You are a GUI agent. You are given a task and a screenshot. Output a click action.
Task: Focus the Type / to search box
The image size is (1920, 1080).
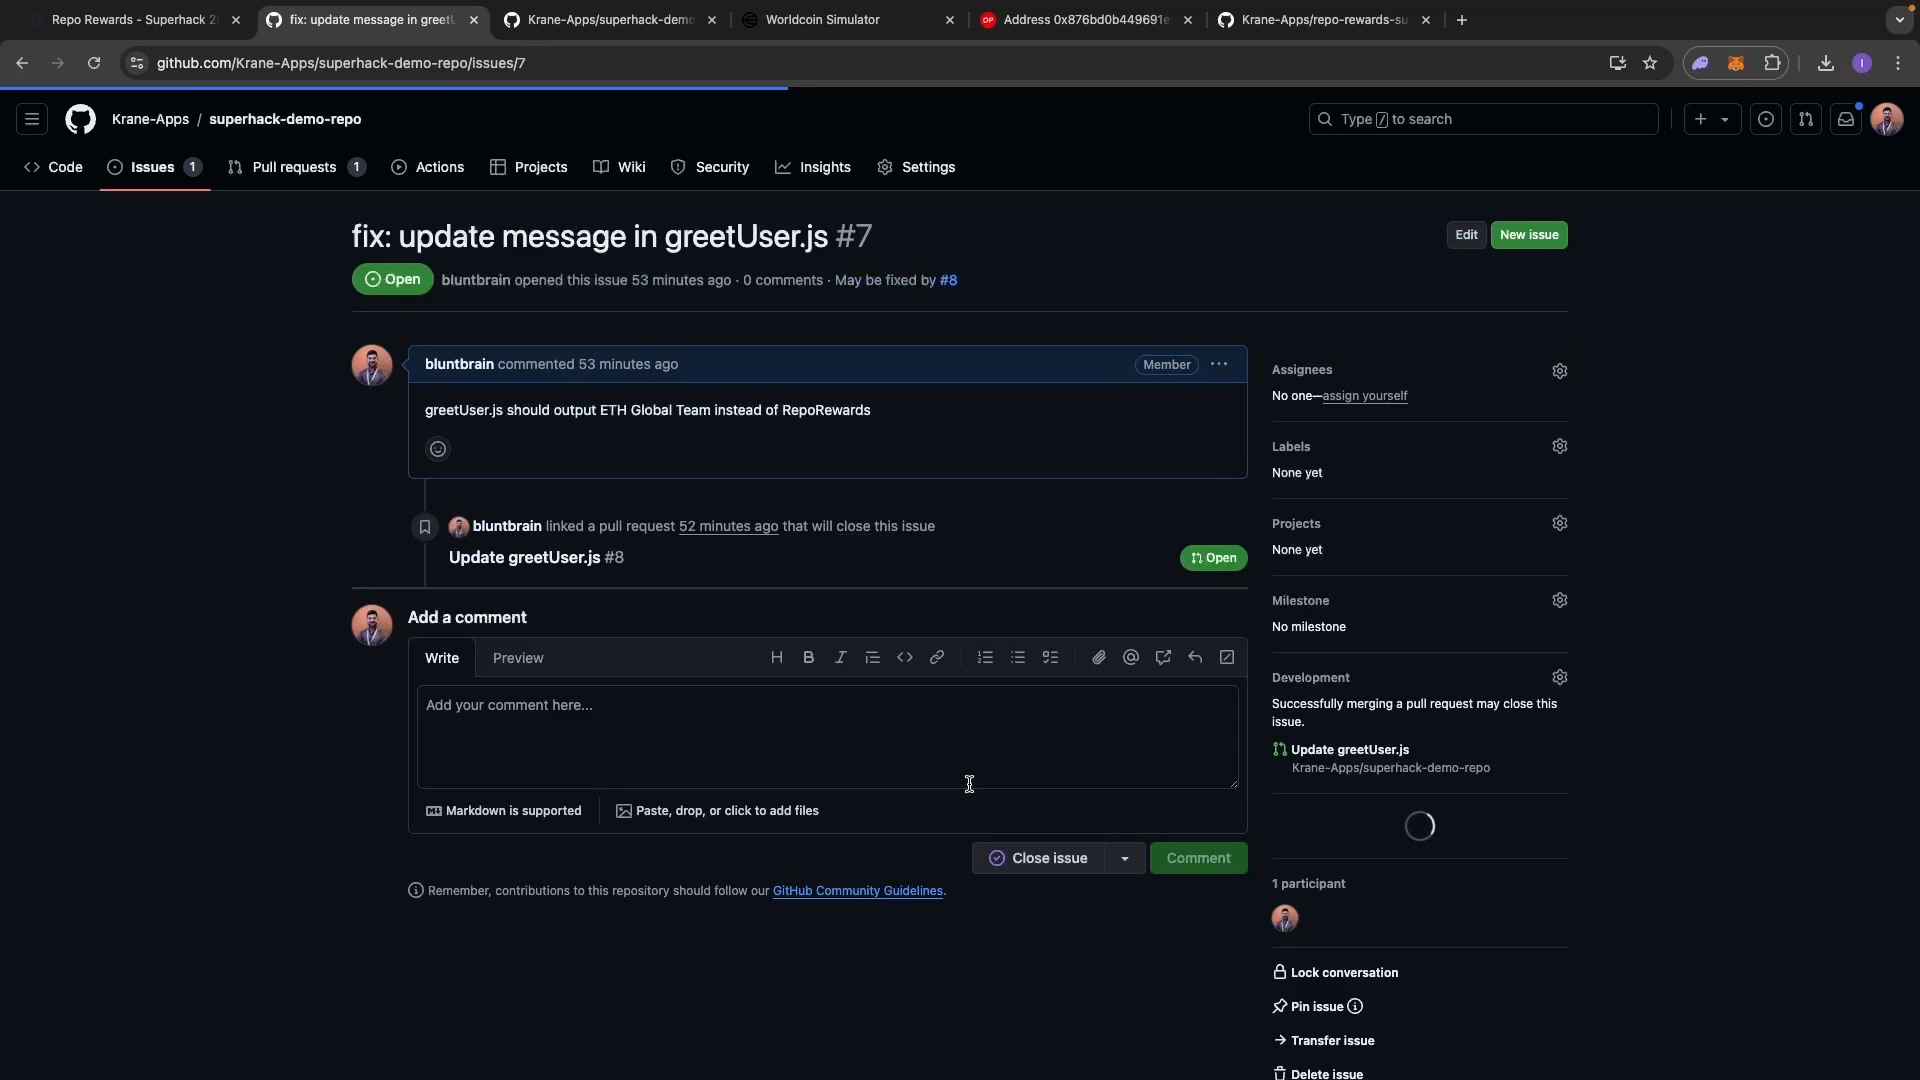pos(1484,119)
